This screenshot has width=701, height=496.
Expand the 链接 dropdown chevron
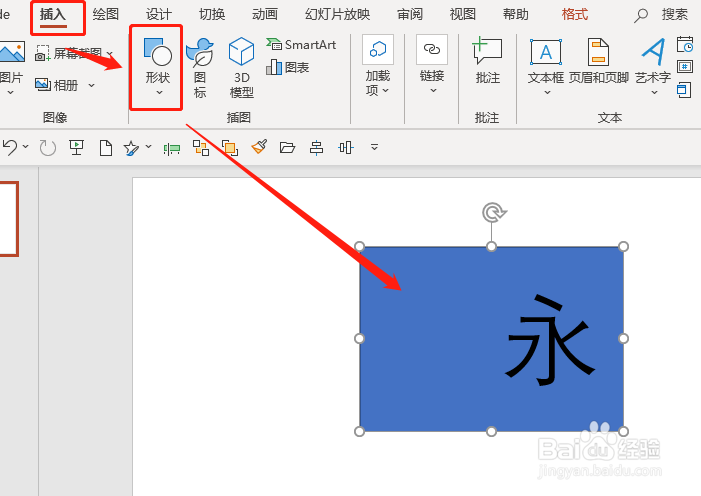click(x=433, y=91)
